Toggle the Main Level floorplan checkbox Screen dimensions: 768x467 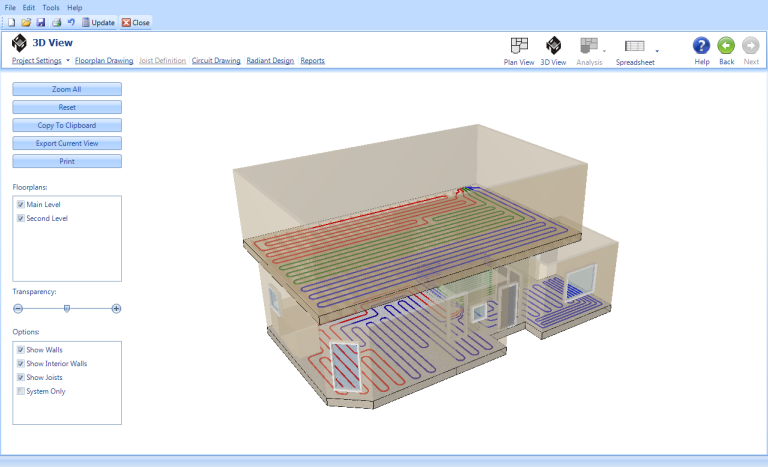[x=21, y=204]
